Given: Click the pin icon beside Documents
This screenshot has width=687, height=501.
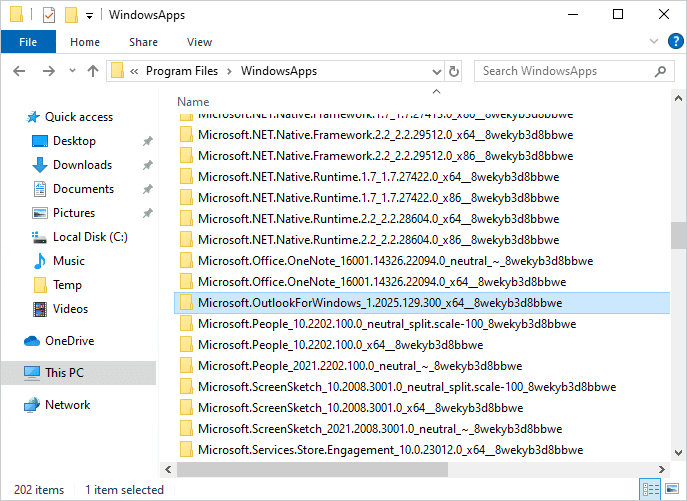Looking at the screenshot, I should click(x=148, y=189).
